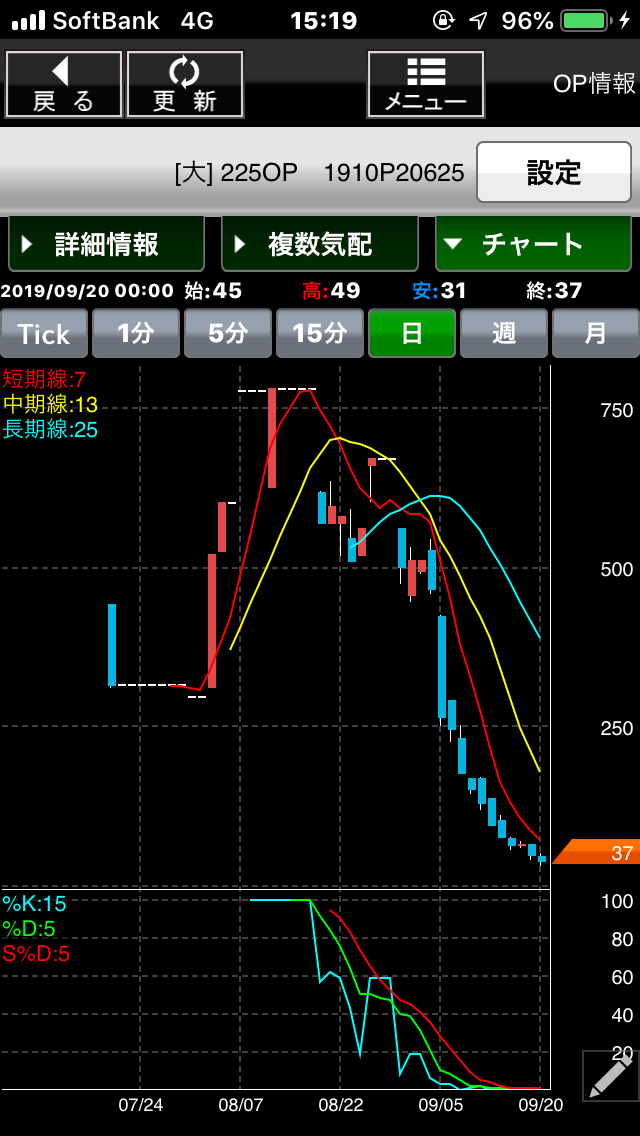This screenshot has width=640, height=1136.
Task: Open the 設定 settings button
Action: coord(553,172)
